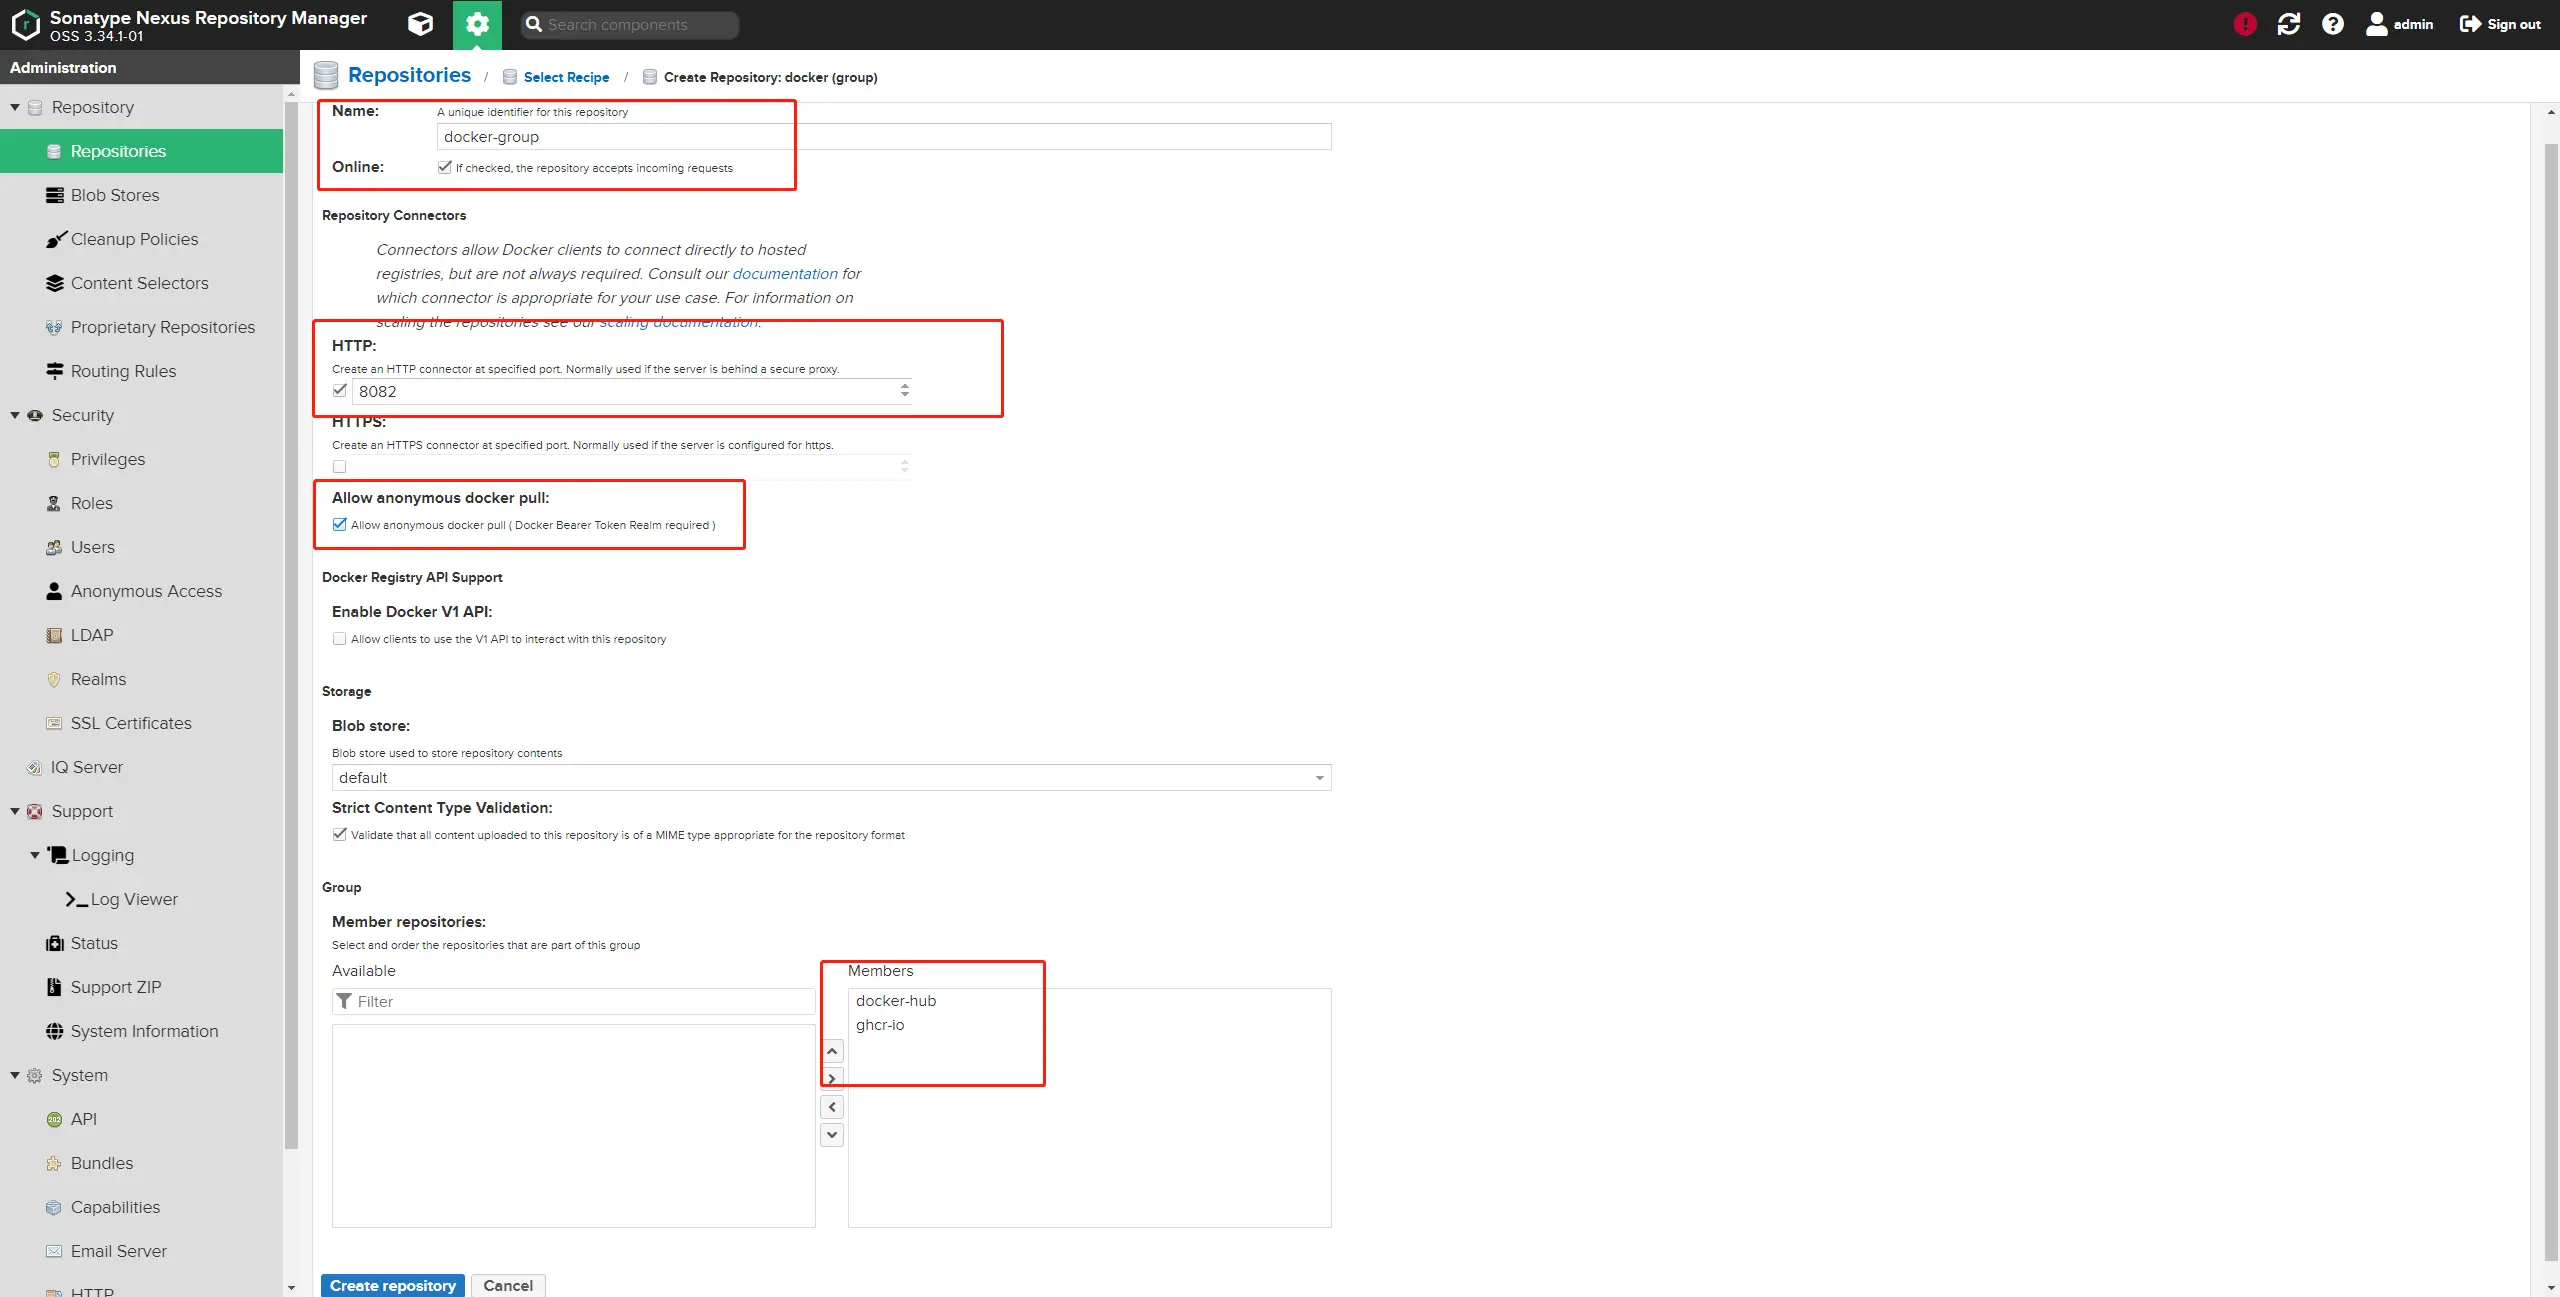
Task: Collapse the Logging tree node
Action: 35,855
